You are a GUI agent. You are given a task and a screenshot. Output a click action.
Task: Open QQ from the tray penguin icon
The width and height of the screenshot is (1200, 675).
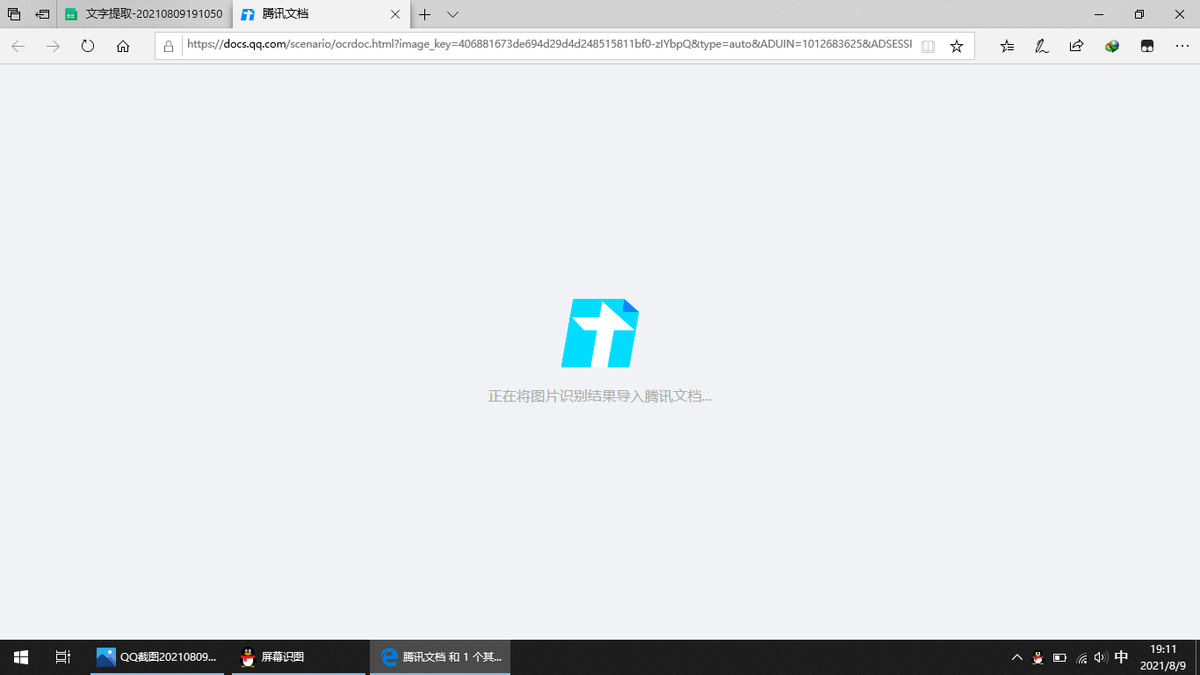[1038, 657]
